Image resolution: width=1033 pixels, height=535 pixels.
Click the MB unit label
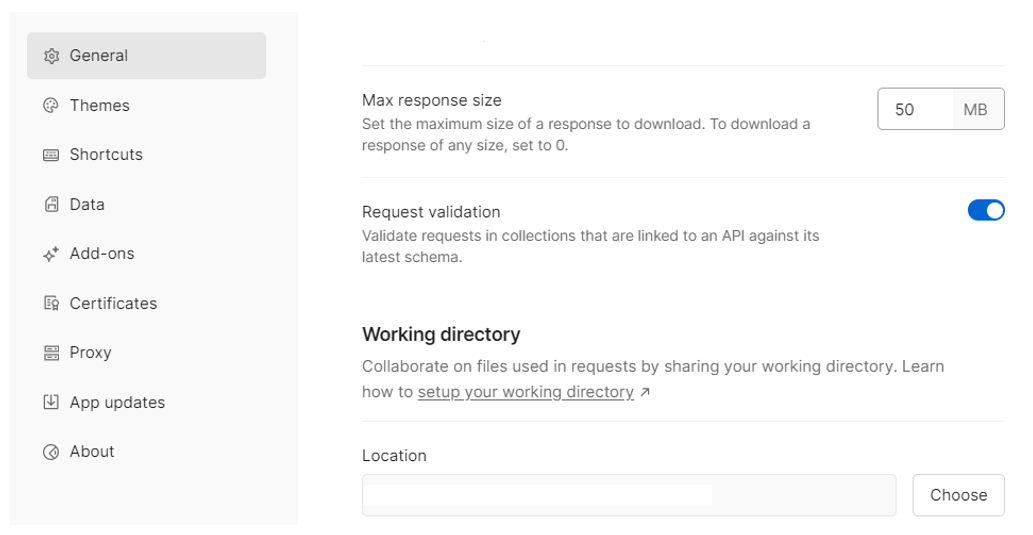pos(975,109)
